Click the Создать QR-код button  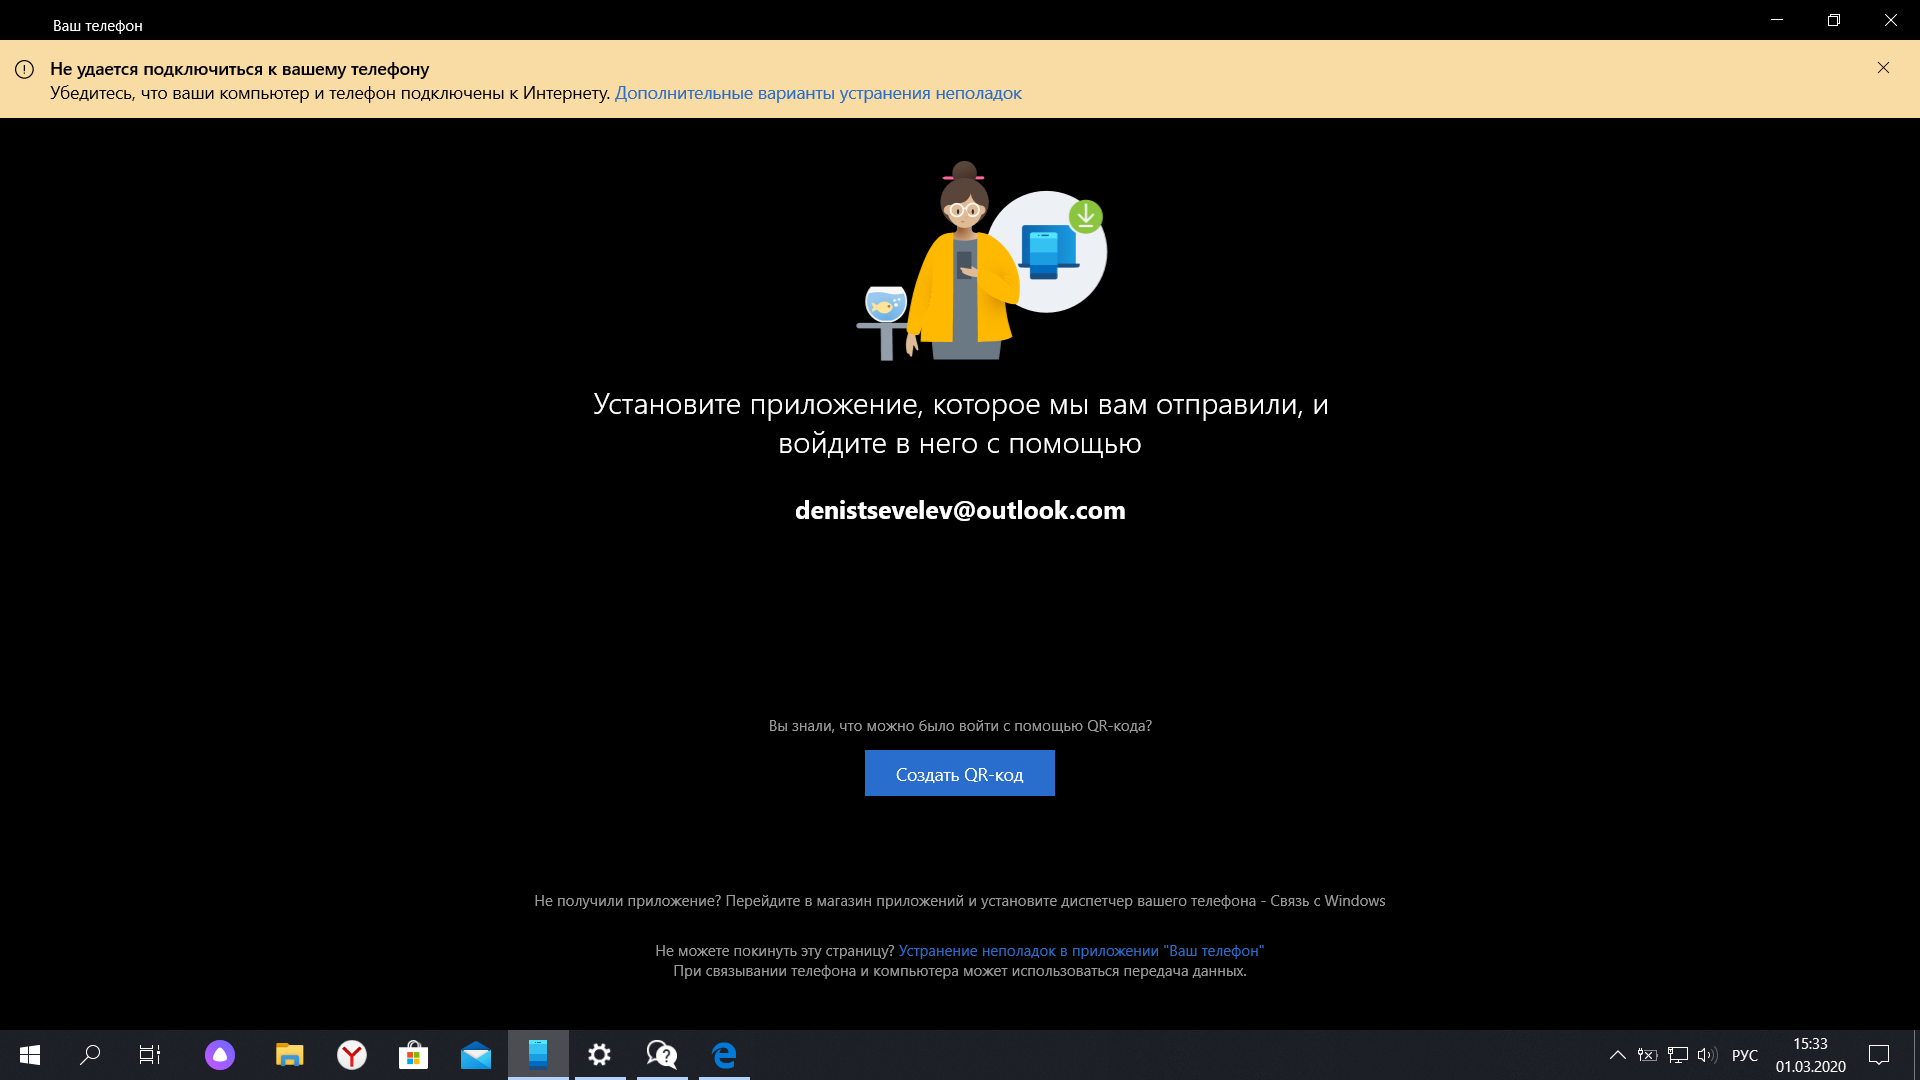(x=959, y=773)
